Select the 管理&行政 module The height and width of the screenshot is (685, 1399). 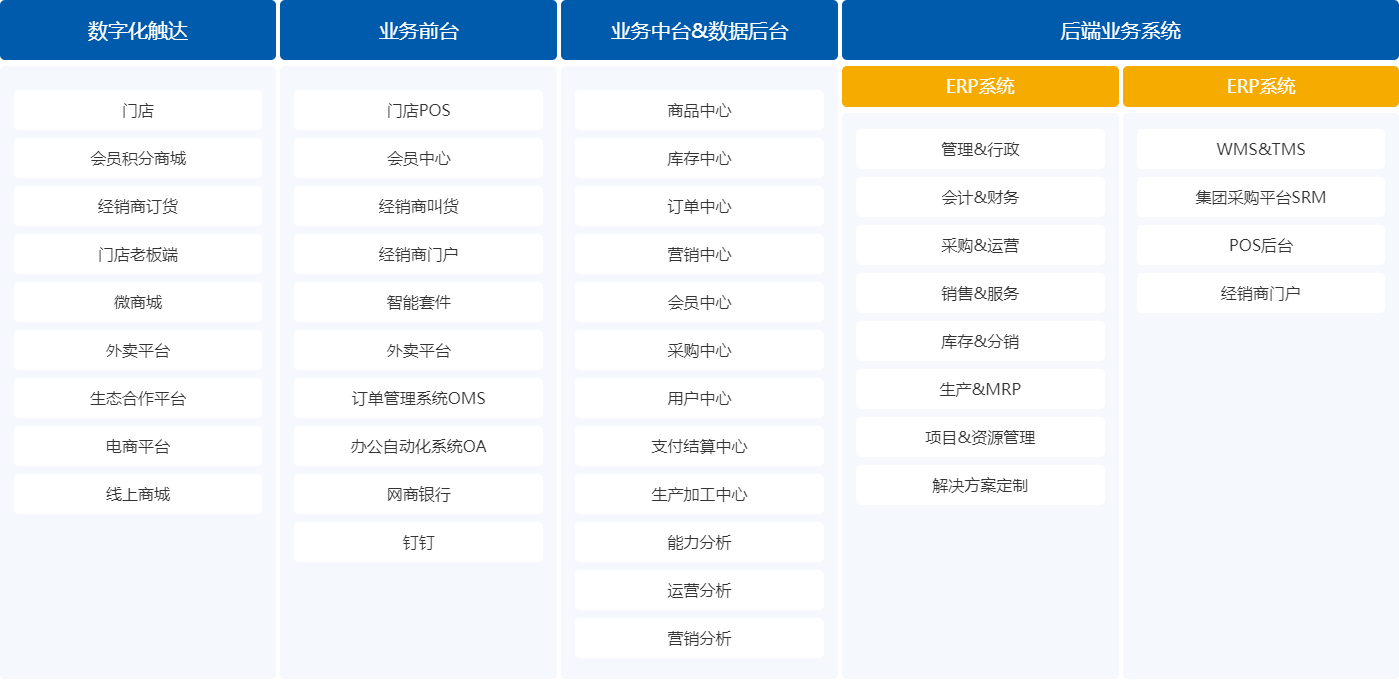pyautogui.click(x=980, y=149)
